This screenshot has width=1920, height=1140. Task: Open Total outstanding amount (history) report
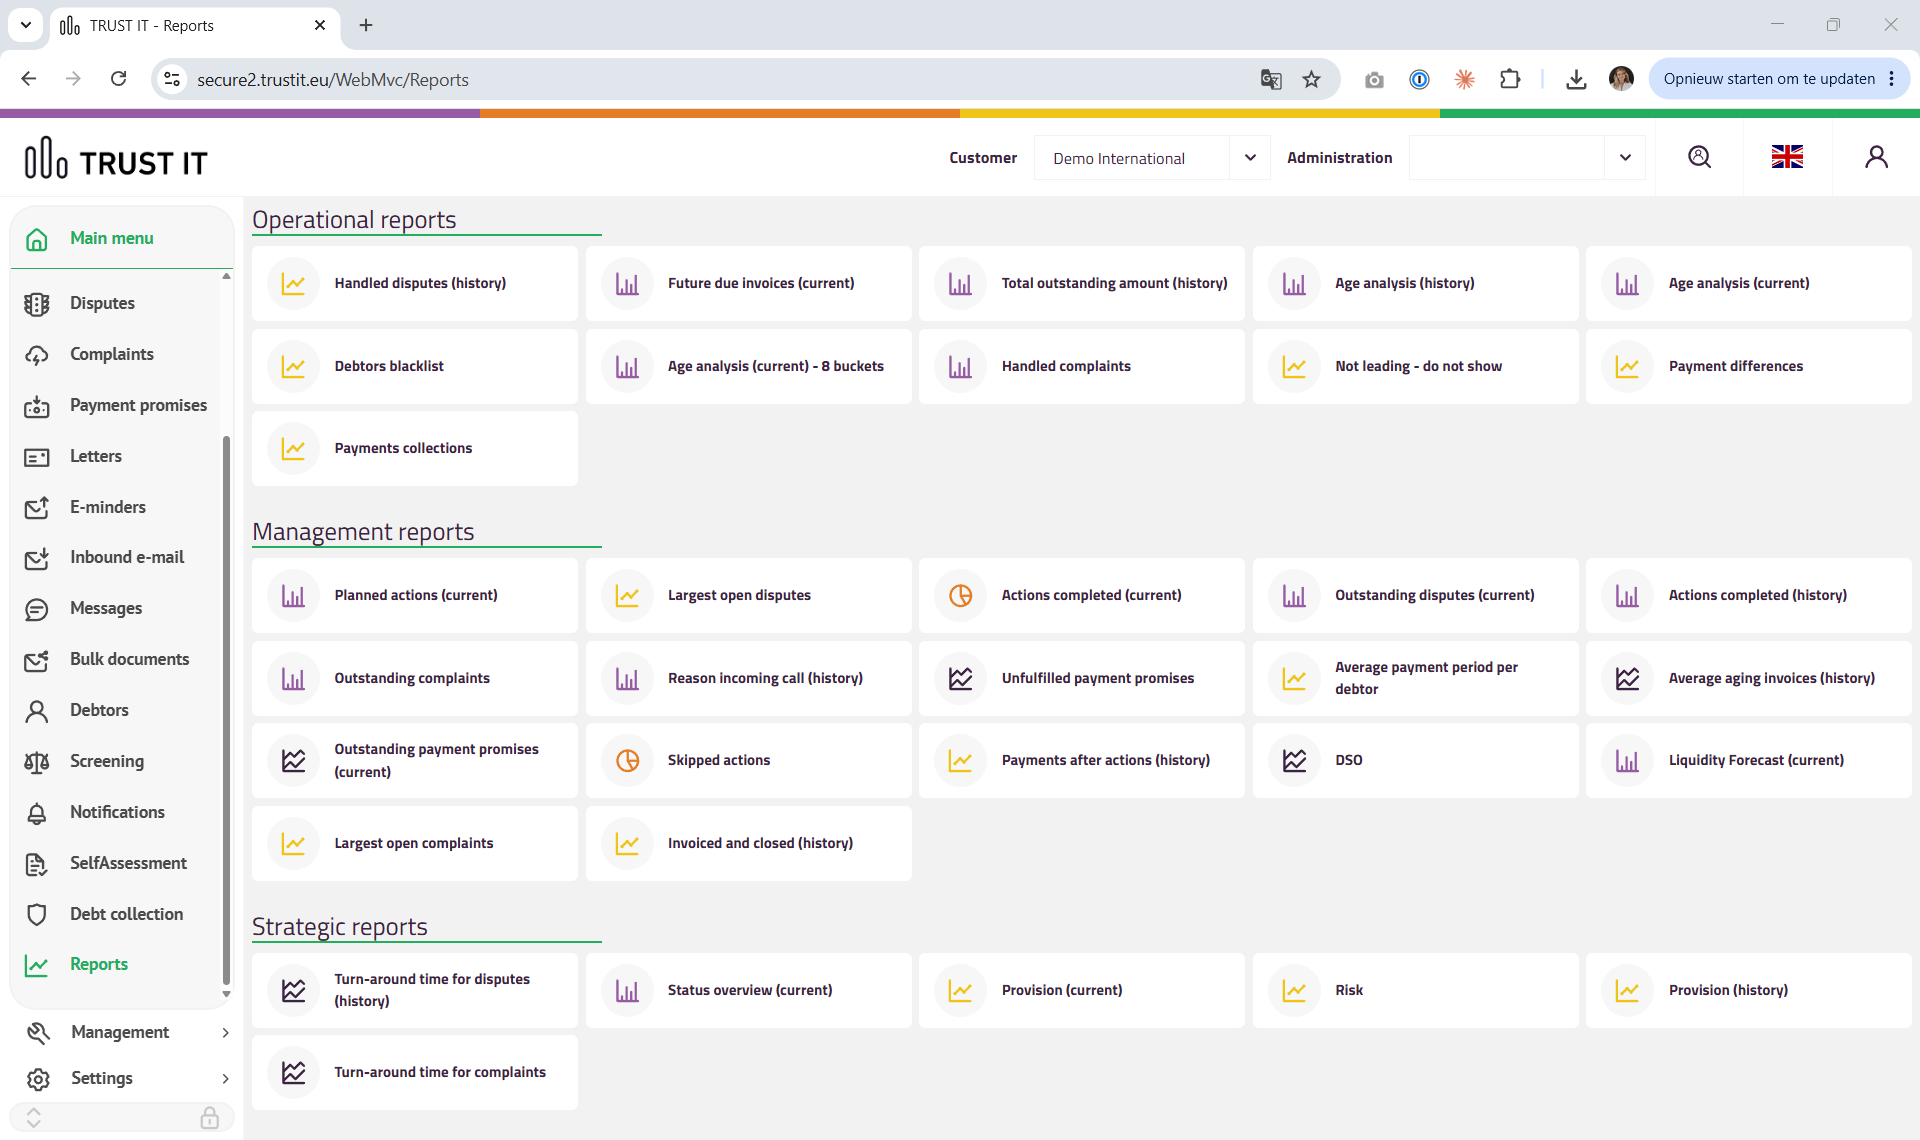tap(1082, 284)
